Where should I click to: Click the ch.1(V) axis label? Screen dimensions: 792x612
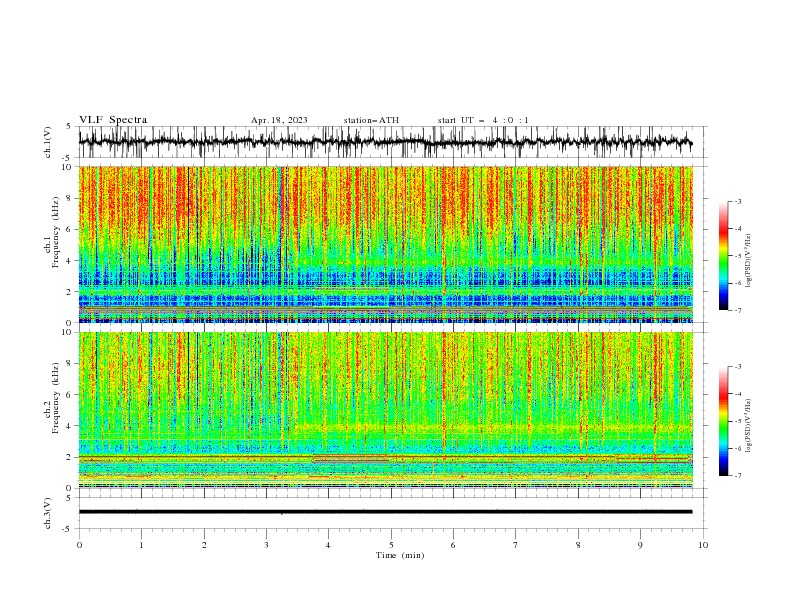[48, 142]
